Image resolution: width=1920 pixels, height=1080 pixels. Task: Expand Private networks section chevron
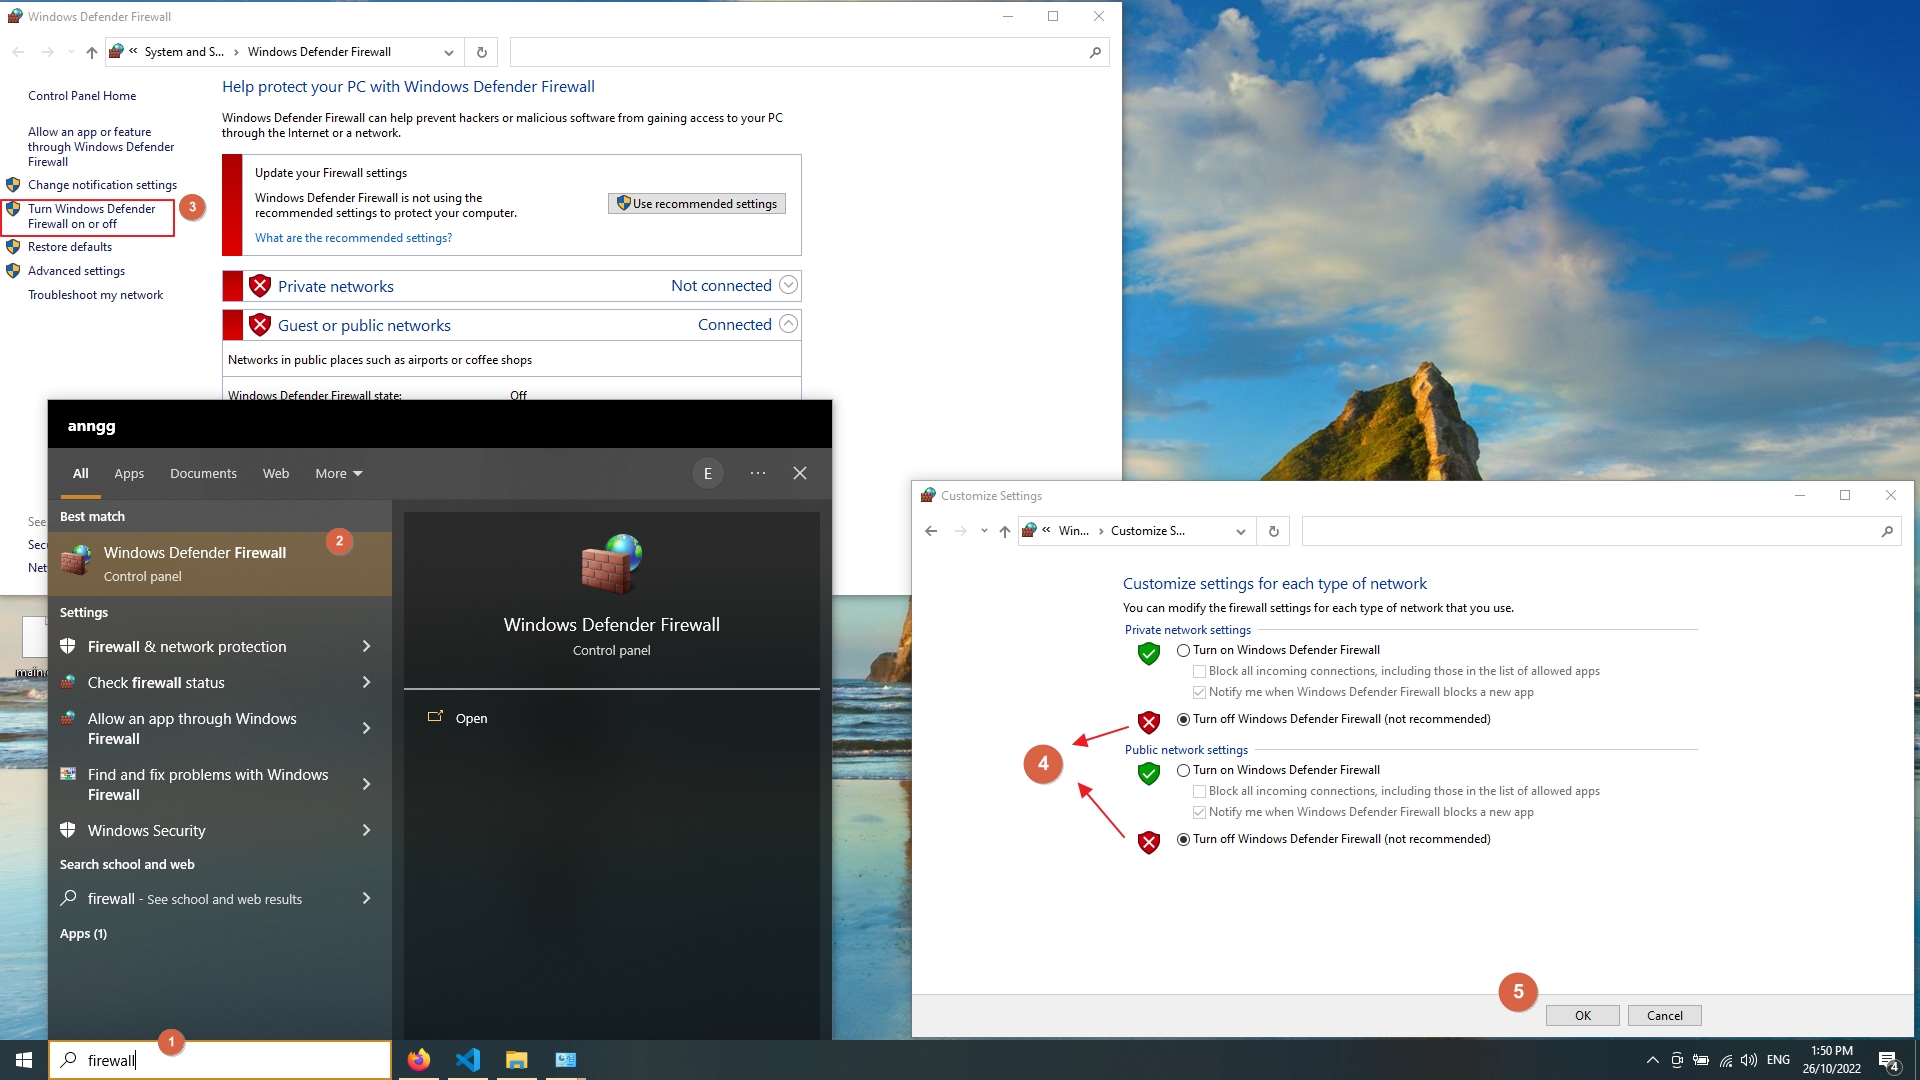[788, 285]
